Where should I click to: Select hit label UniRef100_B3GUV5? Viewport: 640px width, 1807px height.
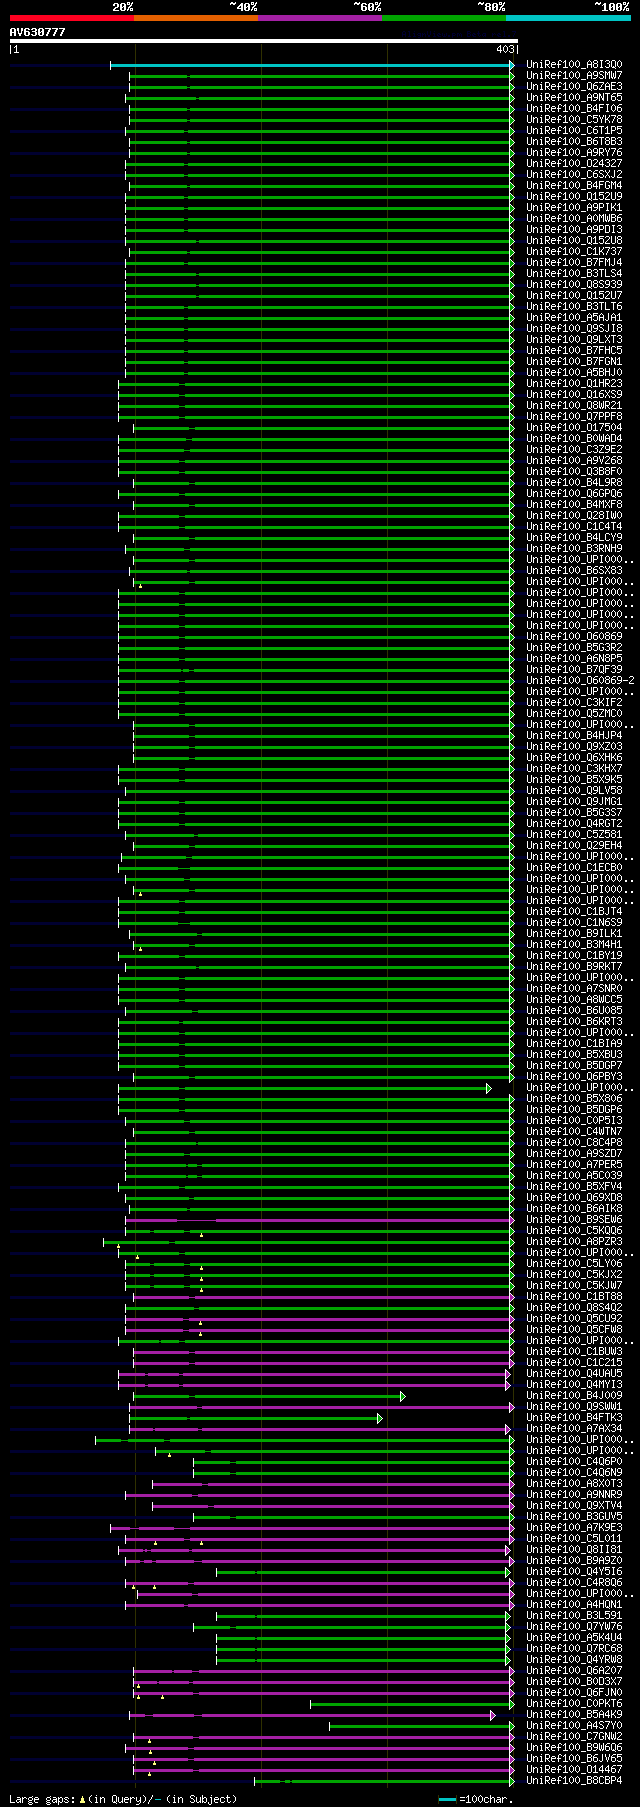point(574,1517)
